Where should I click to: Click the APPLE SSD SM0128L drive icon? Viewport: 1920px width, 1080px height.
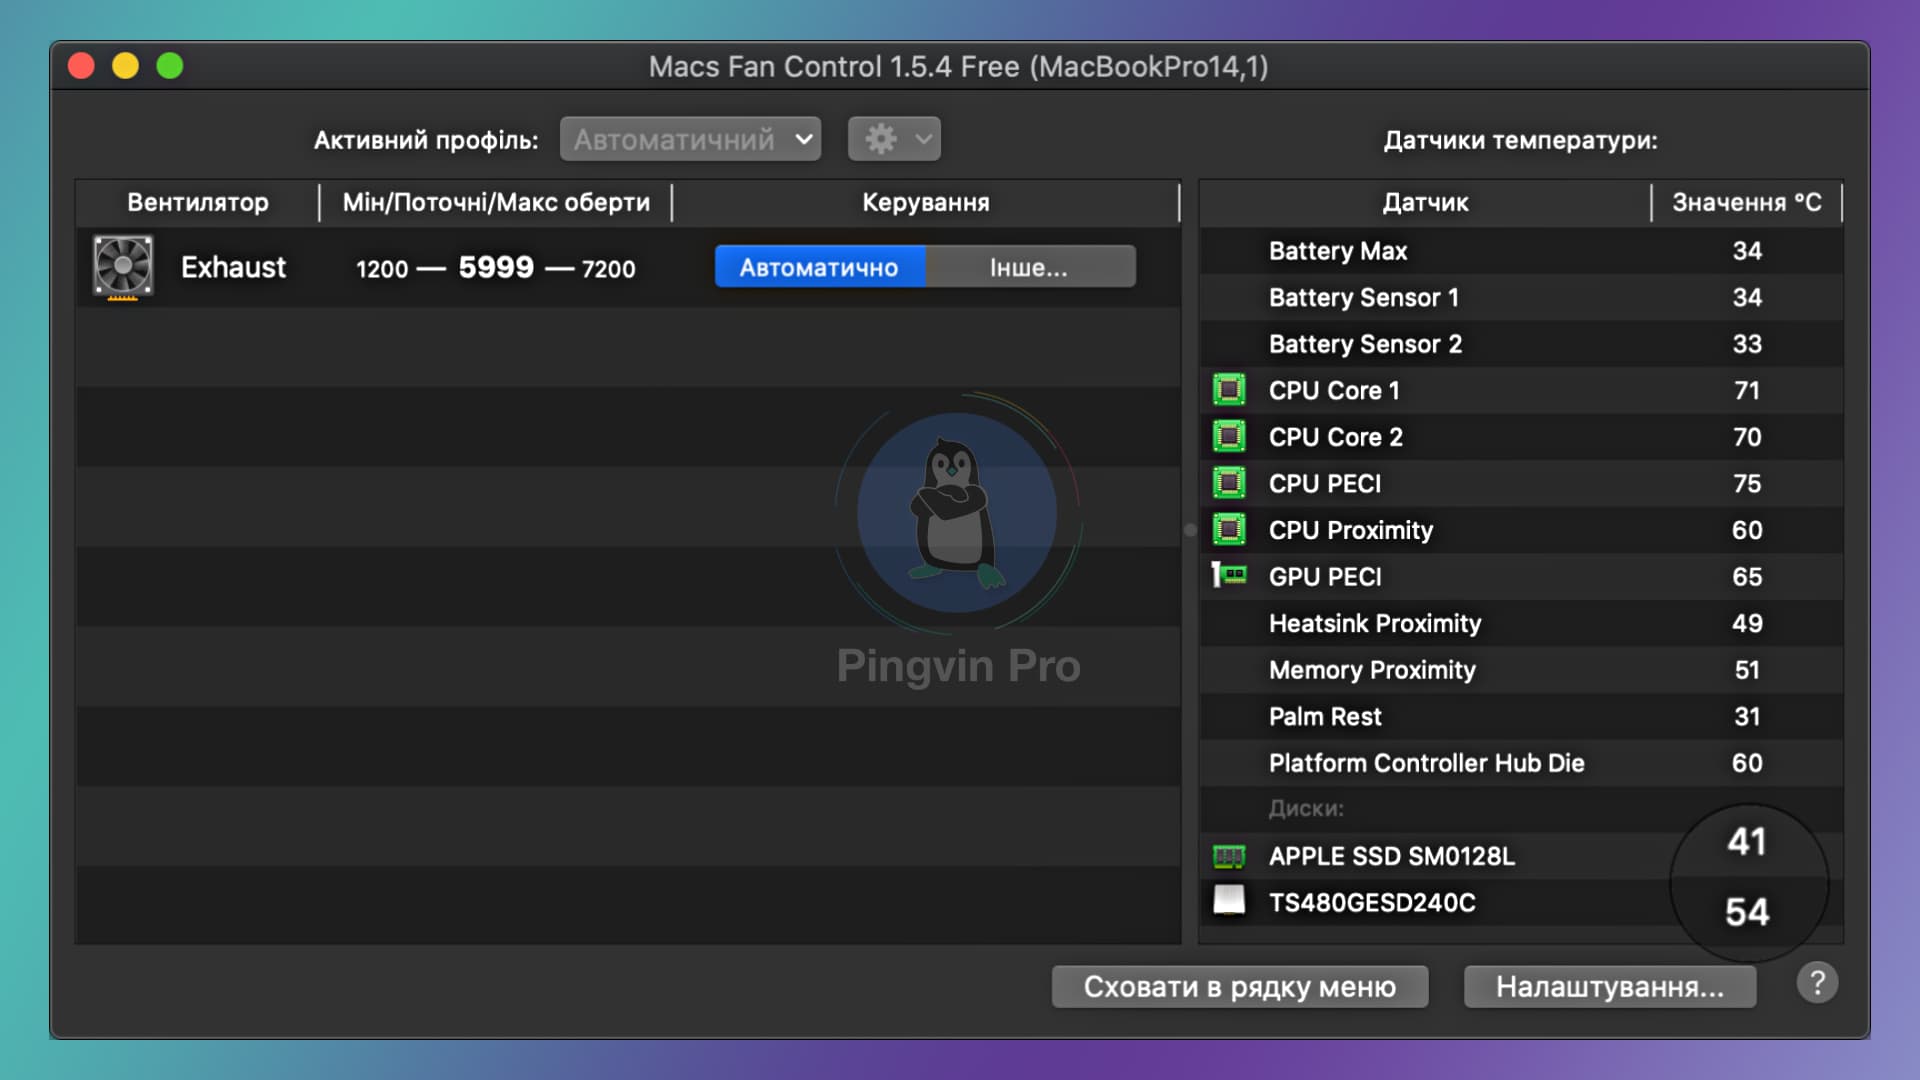click(1229, 856)
